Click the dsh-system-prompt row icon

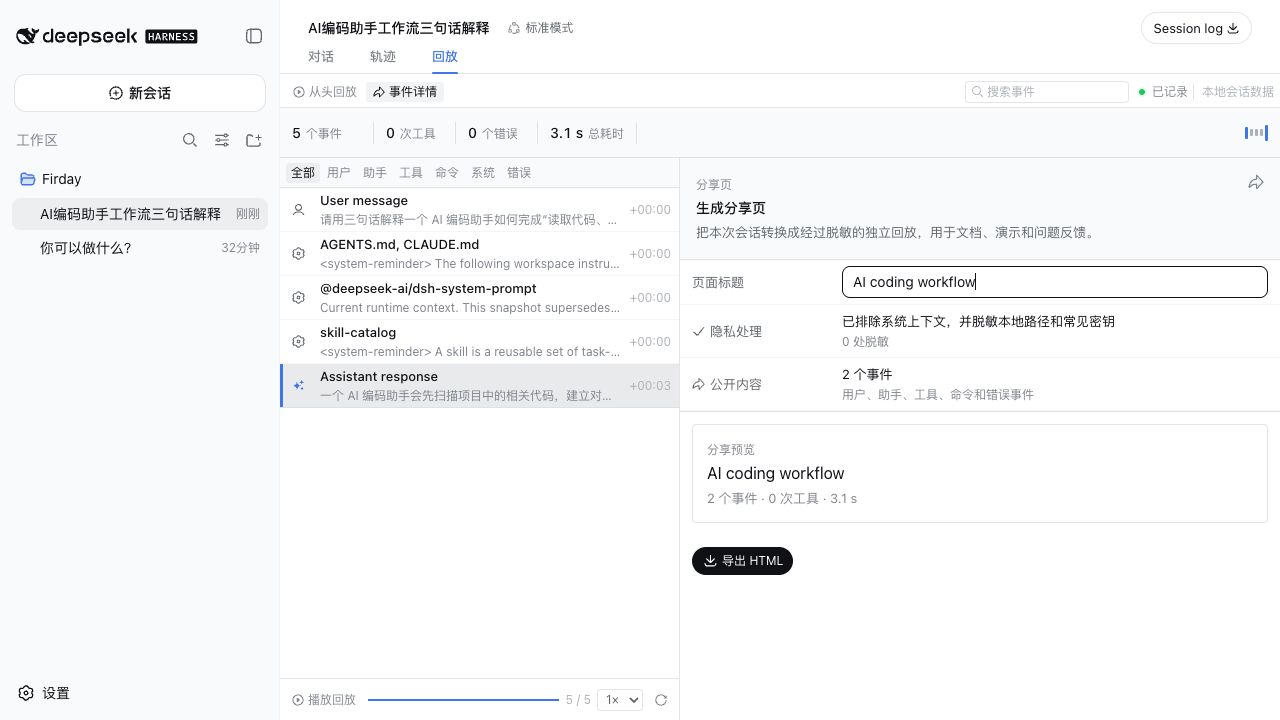(x=298, y=298)
